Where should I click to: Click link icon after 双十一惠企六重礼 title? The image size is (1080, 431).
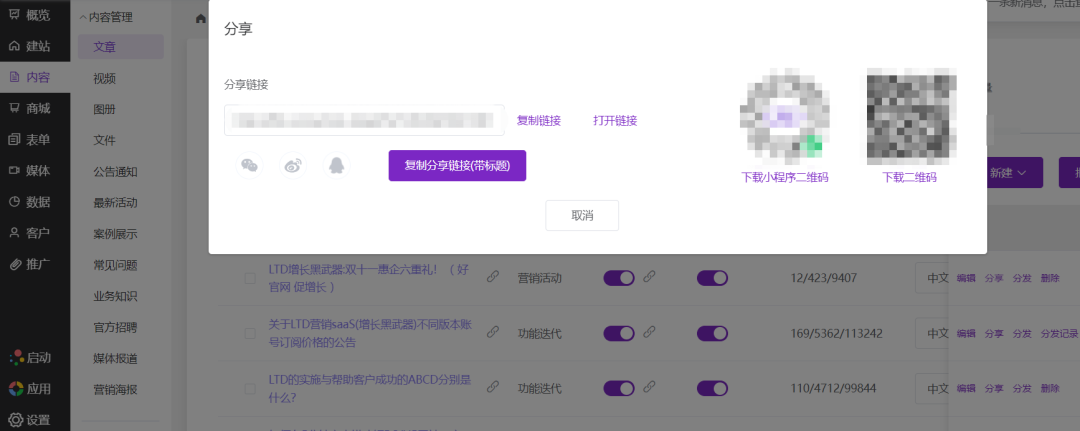coord(492,277)
